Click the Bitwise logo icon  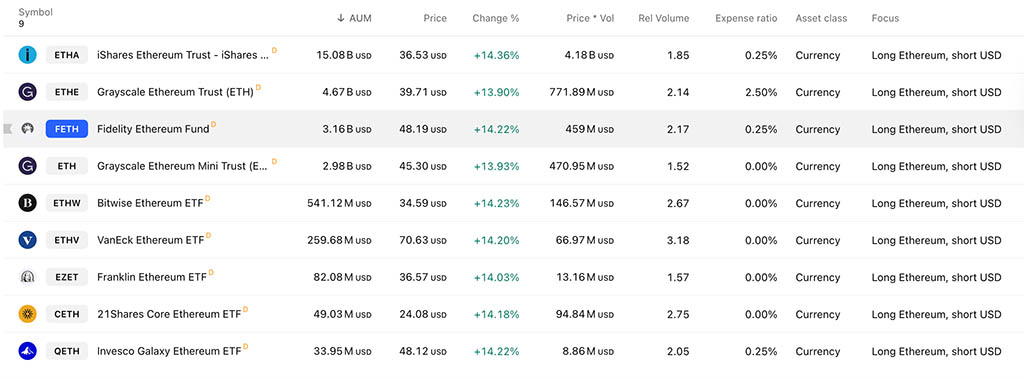pos(27,203)
